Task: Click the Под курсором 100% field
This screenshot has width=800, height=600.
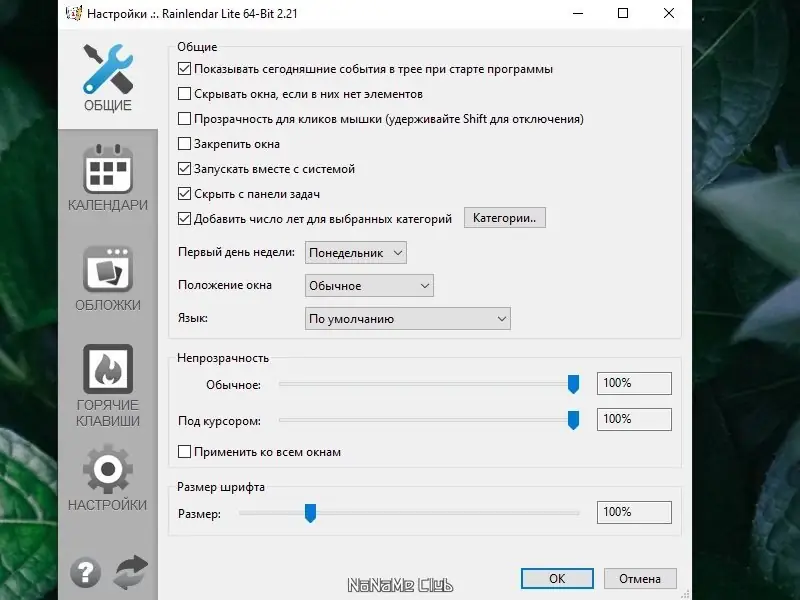Action: (x=634, y=419)
